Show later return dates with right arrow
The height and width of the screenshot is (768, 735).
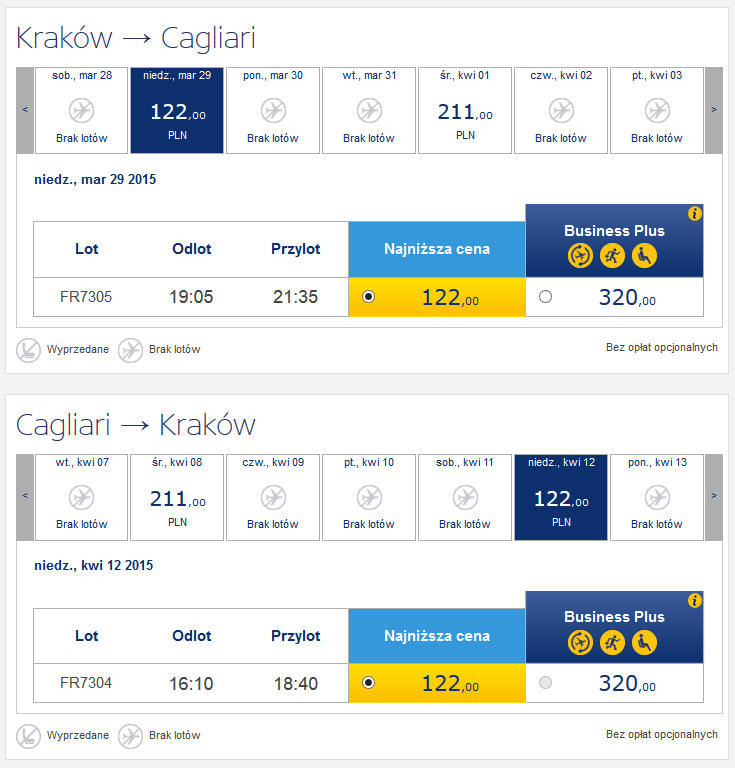click(x=713, y=497)
